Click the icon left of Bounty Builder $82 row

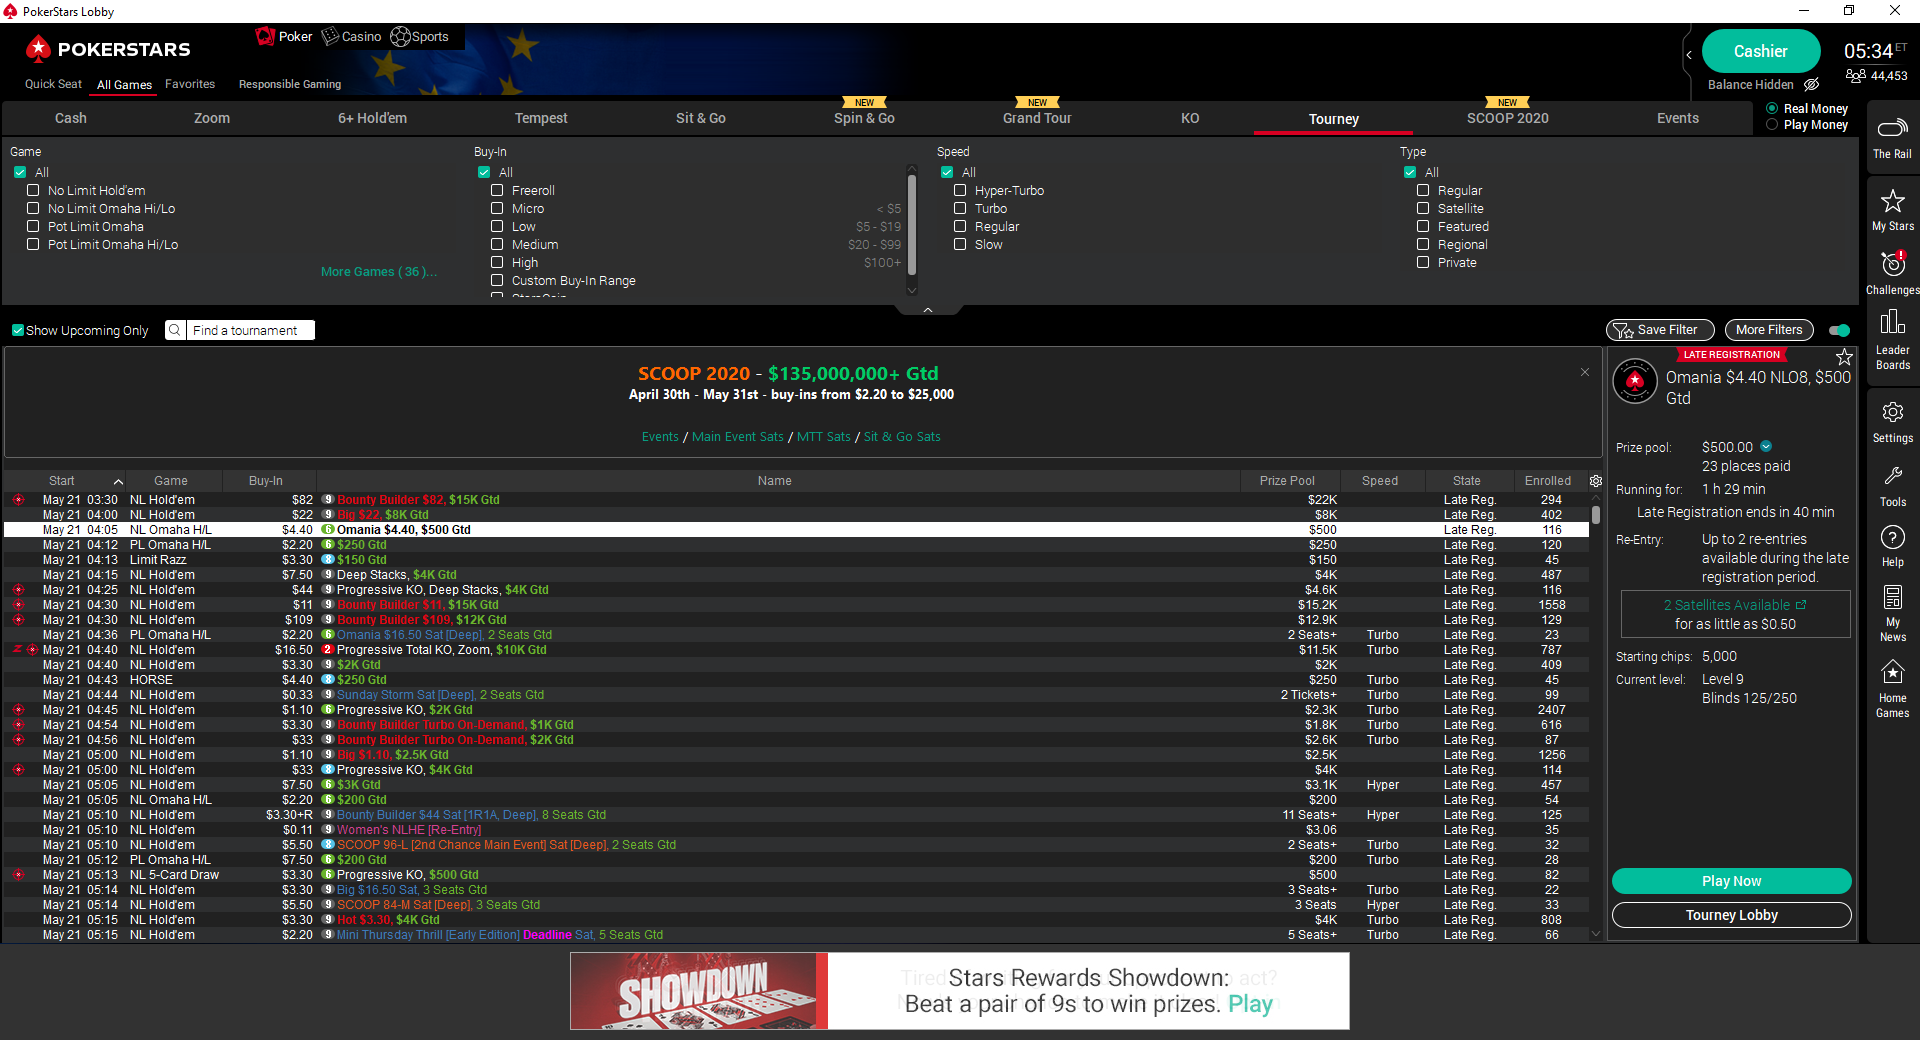[x=18, y=500]
